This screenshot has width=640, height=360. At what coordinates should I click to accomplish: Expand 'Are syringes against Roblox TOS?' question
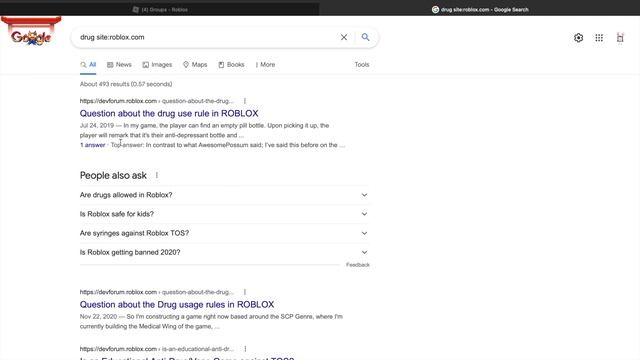[224, 233]
